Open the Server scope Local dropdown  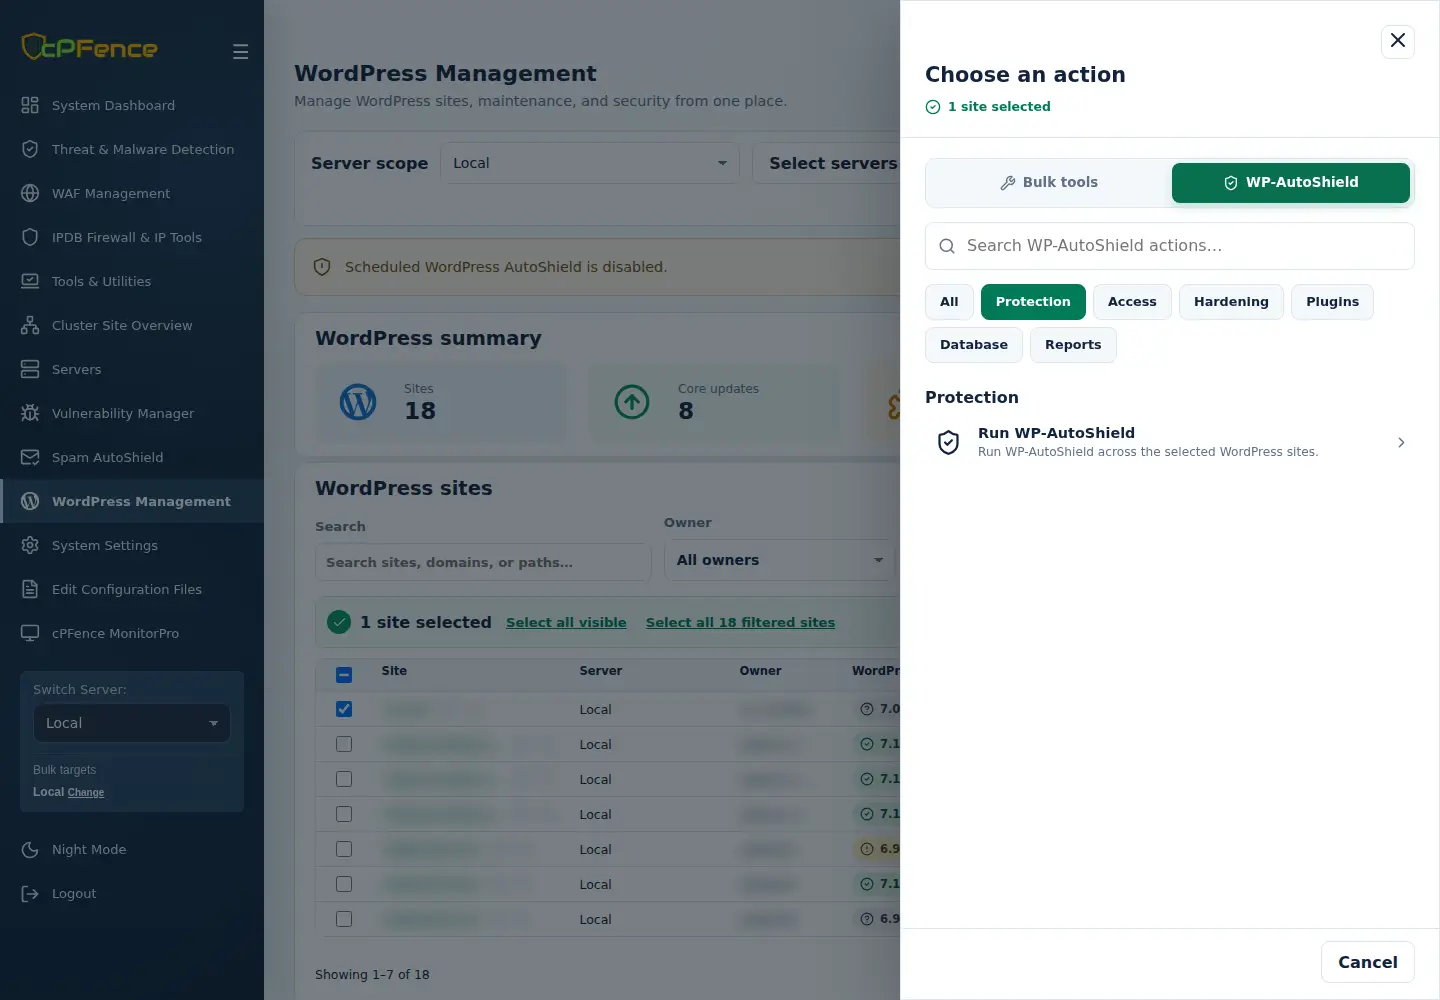pos(590,163)
